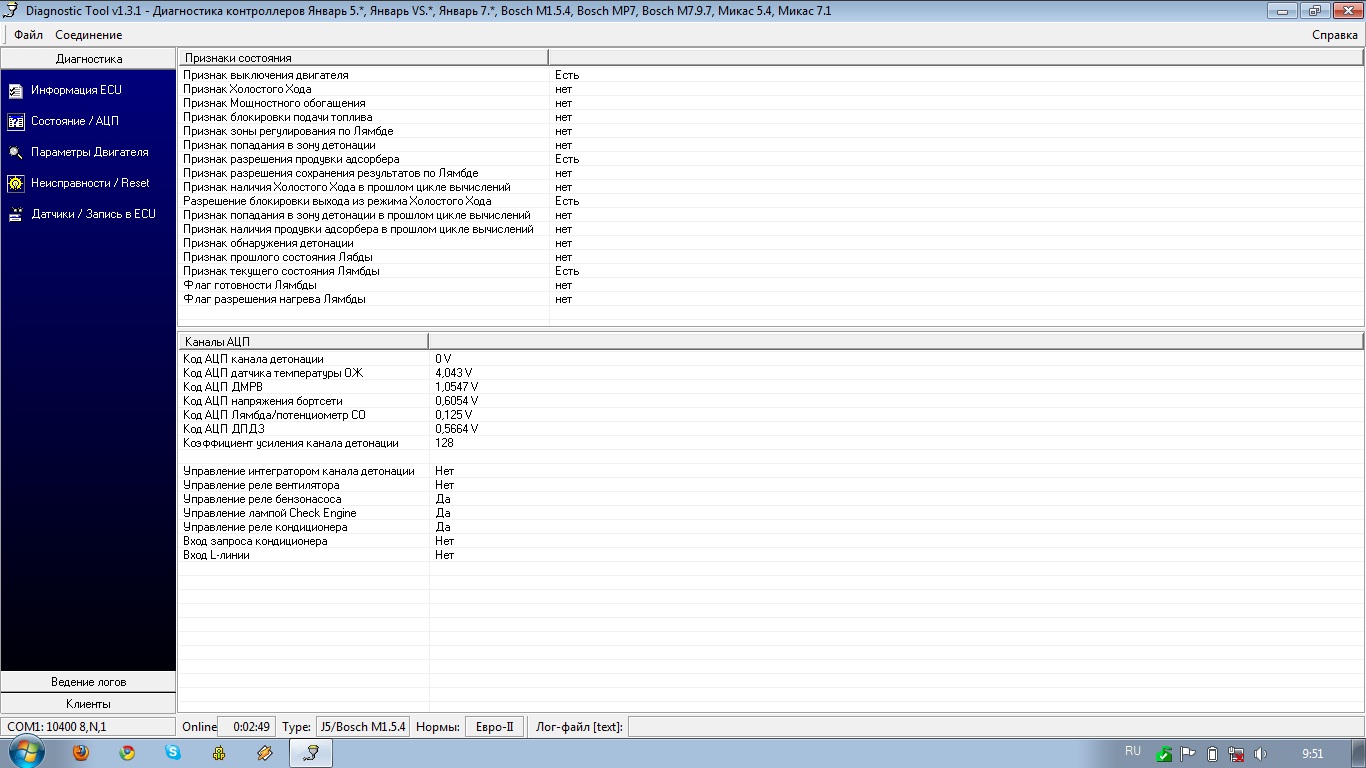Select row Признак обнаружения детонации

pyautogui.click(x=771, y=243)
